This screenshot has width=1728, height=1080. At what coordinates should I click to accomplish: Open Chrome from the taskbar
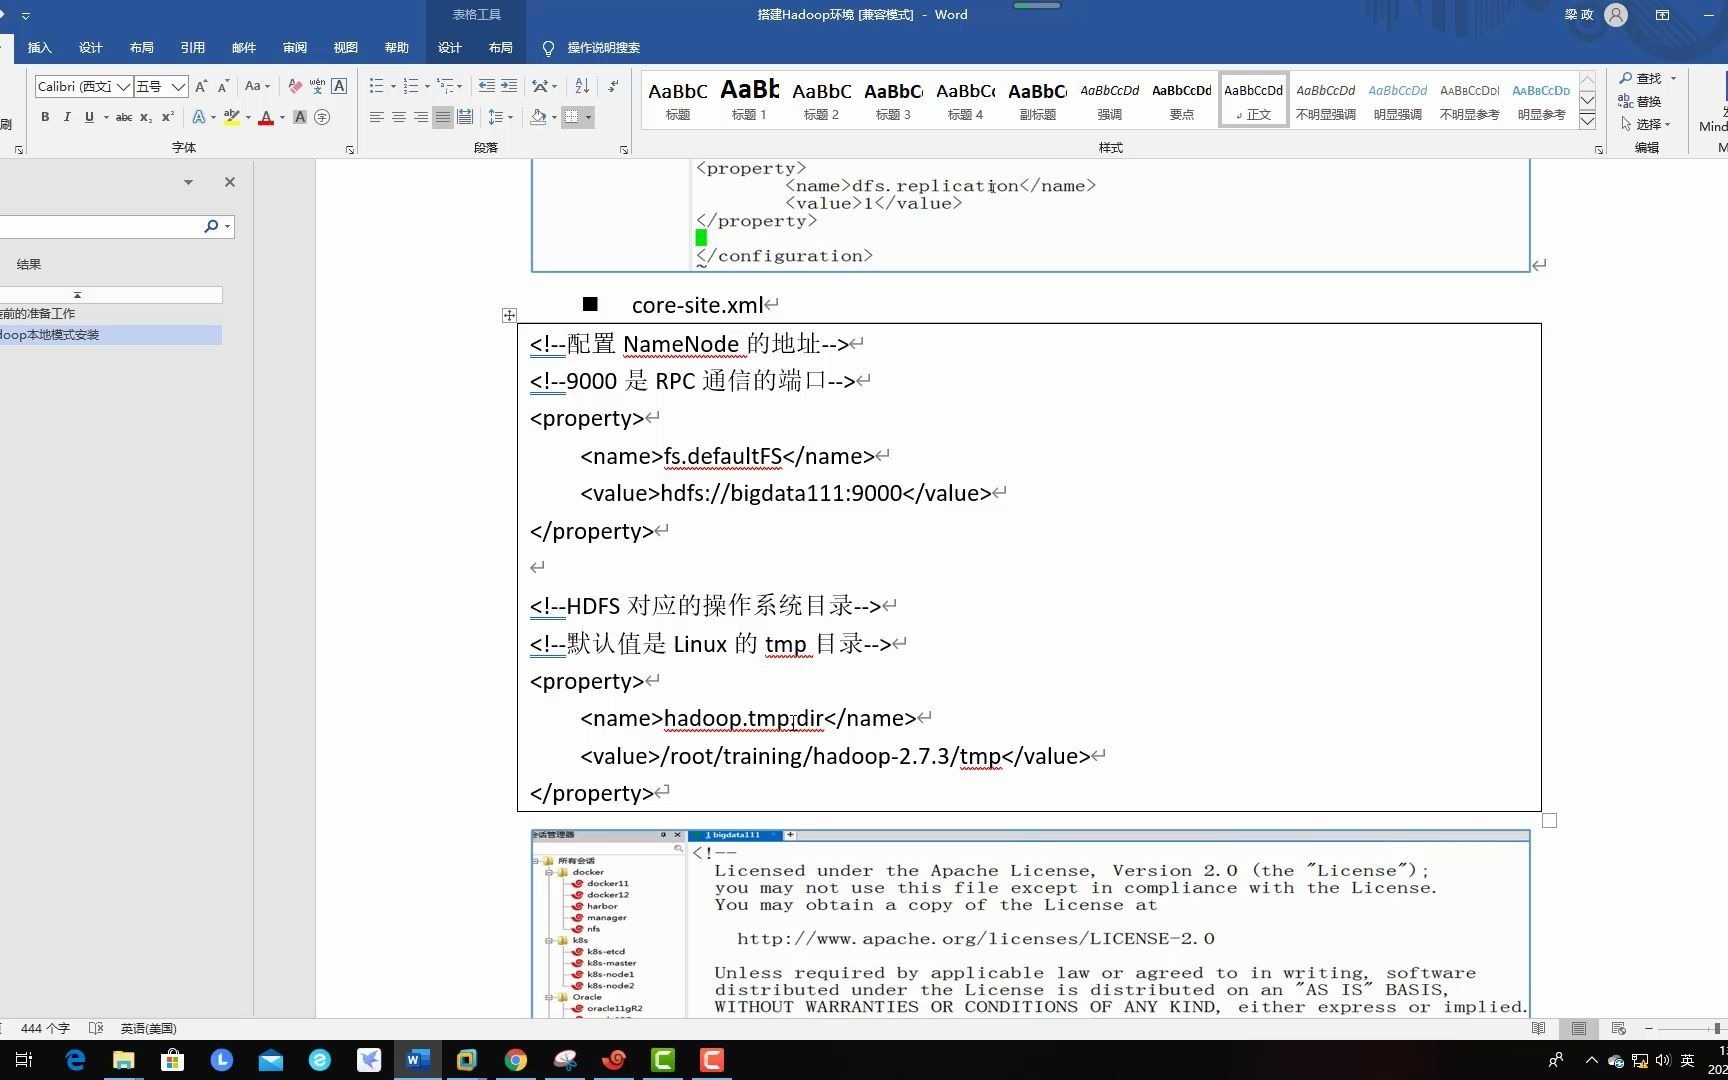pos(516,1060)
